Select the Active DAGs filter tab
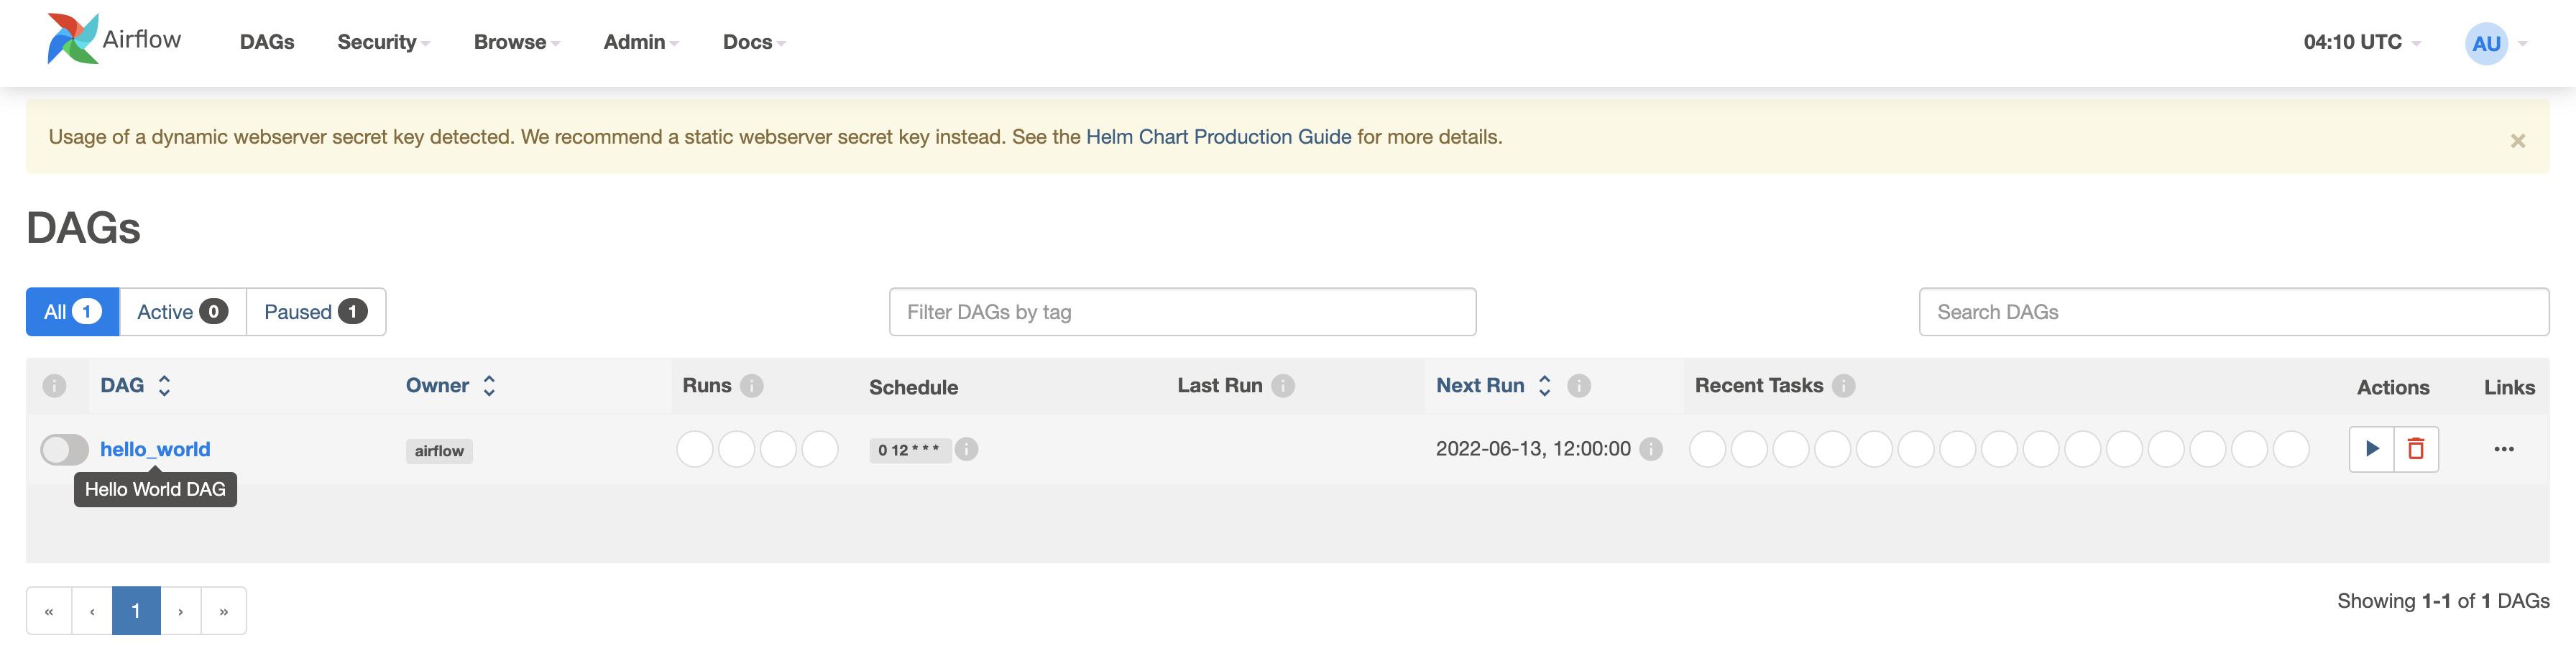The width and height of the screenshot is (2576, 661). coord(182,312)
